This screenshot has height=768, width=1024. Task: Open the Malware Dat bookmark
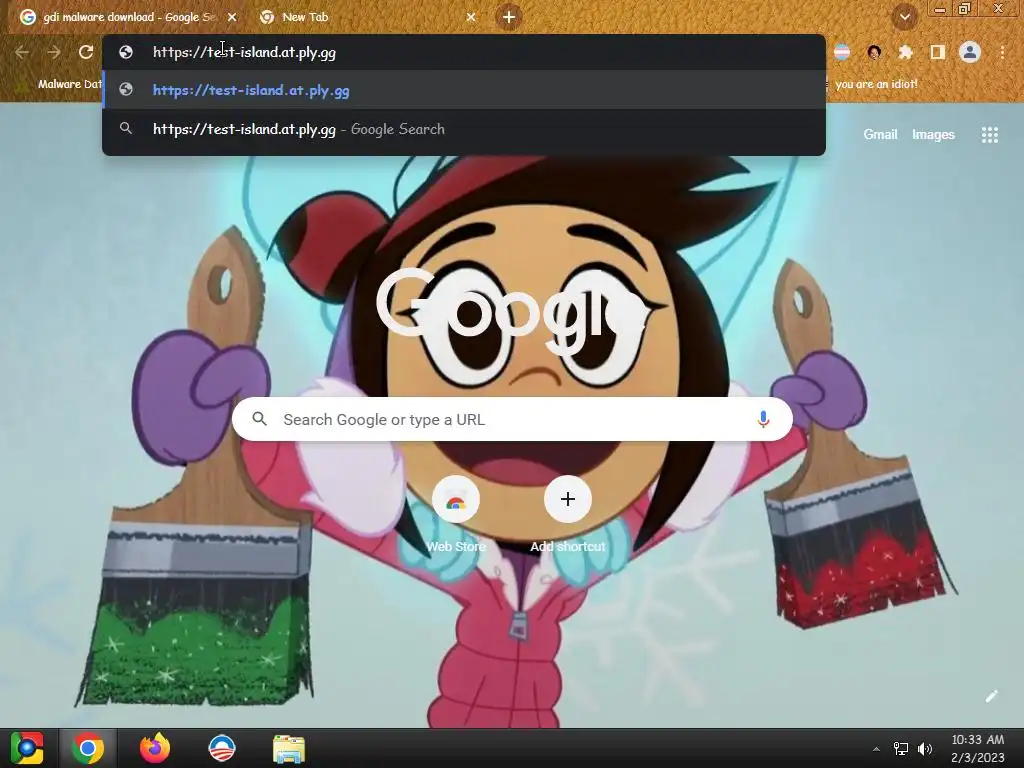pos(59,84)
